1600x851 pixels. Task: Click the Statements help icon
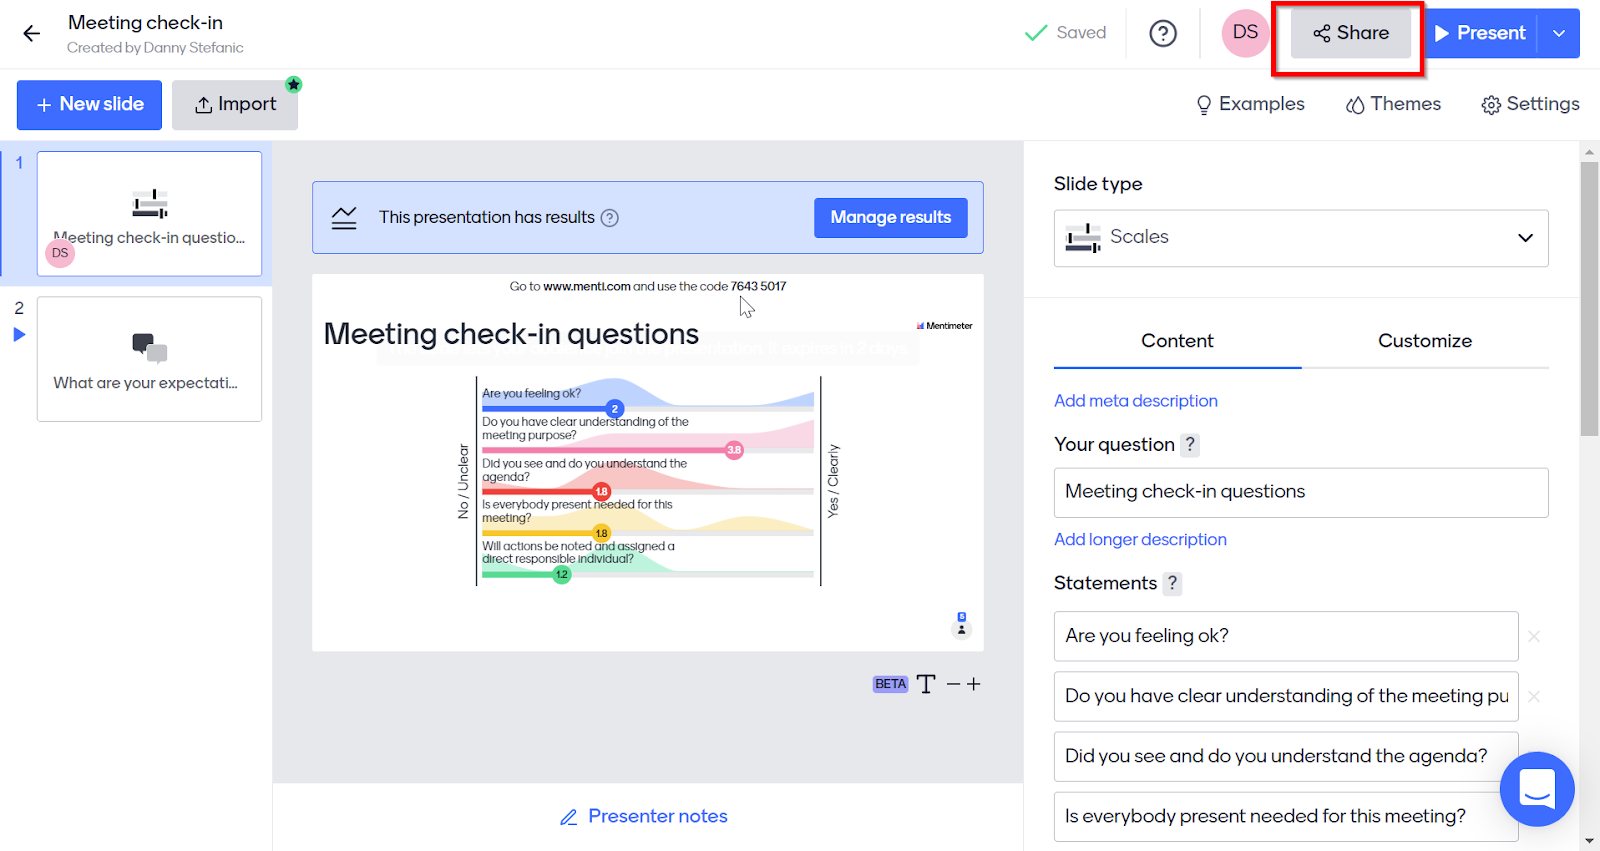coord(1172,583)
